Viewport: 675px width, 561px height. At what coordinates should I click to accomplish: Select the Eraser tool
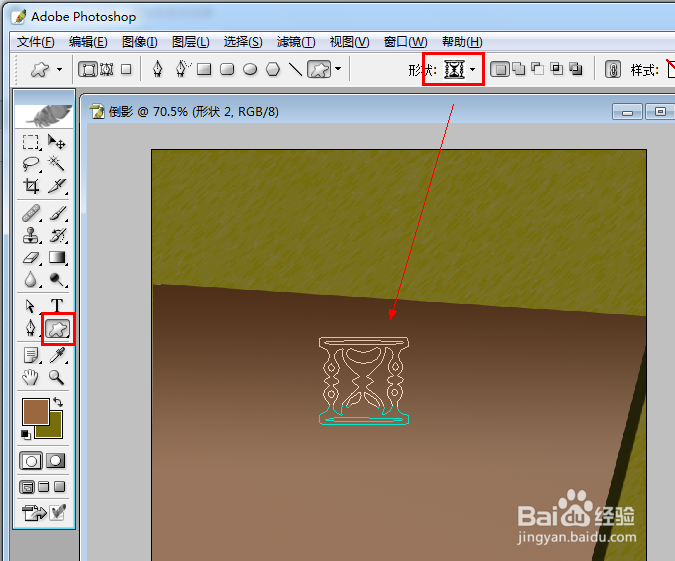tap(31, 258)
